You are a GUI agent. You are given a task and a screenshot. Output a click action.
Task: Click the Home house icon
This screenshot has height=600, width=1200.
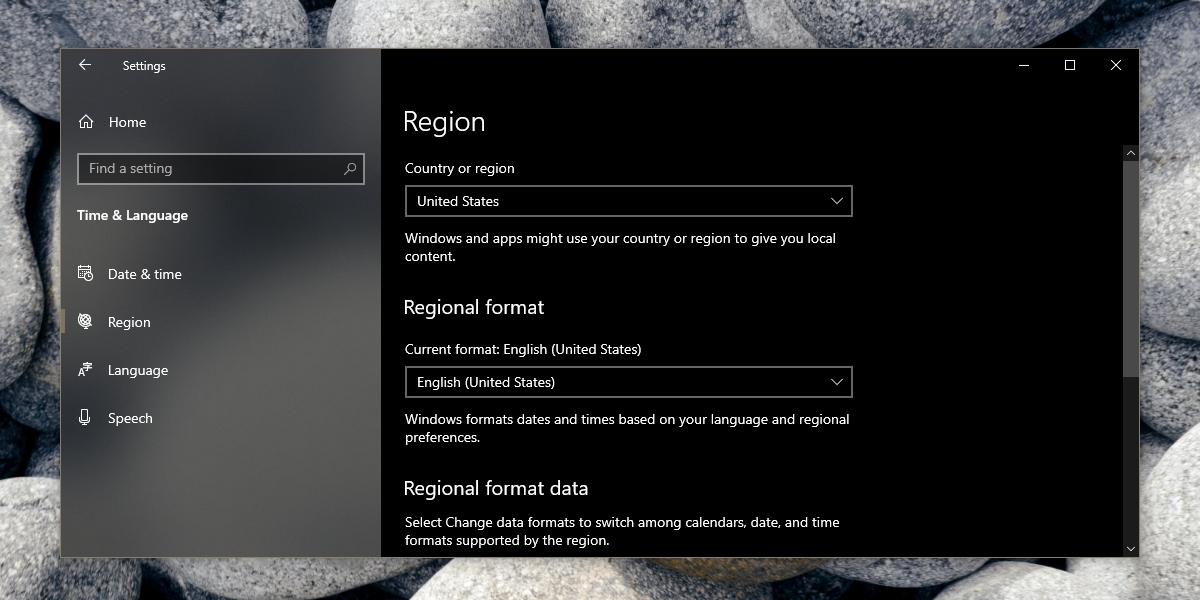pos(86,122)
